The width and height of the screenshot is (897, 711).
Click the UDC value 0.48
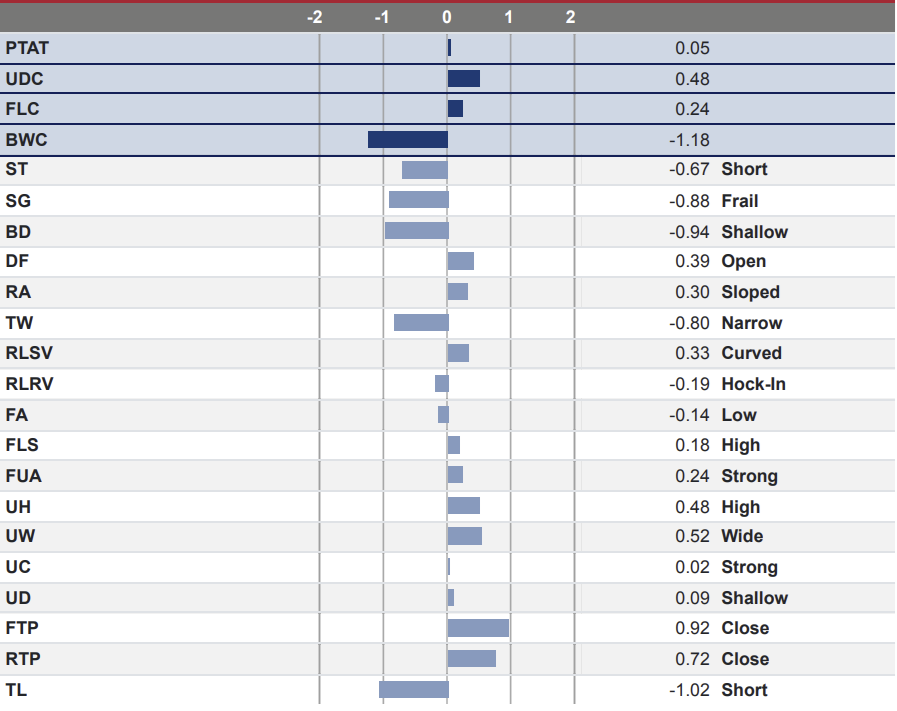click(x=692, y=79)
